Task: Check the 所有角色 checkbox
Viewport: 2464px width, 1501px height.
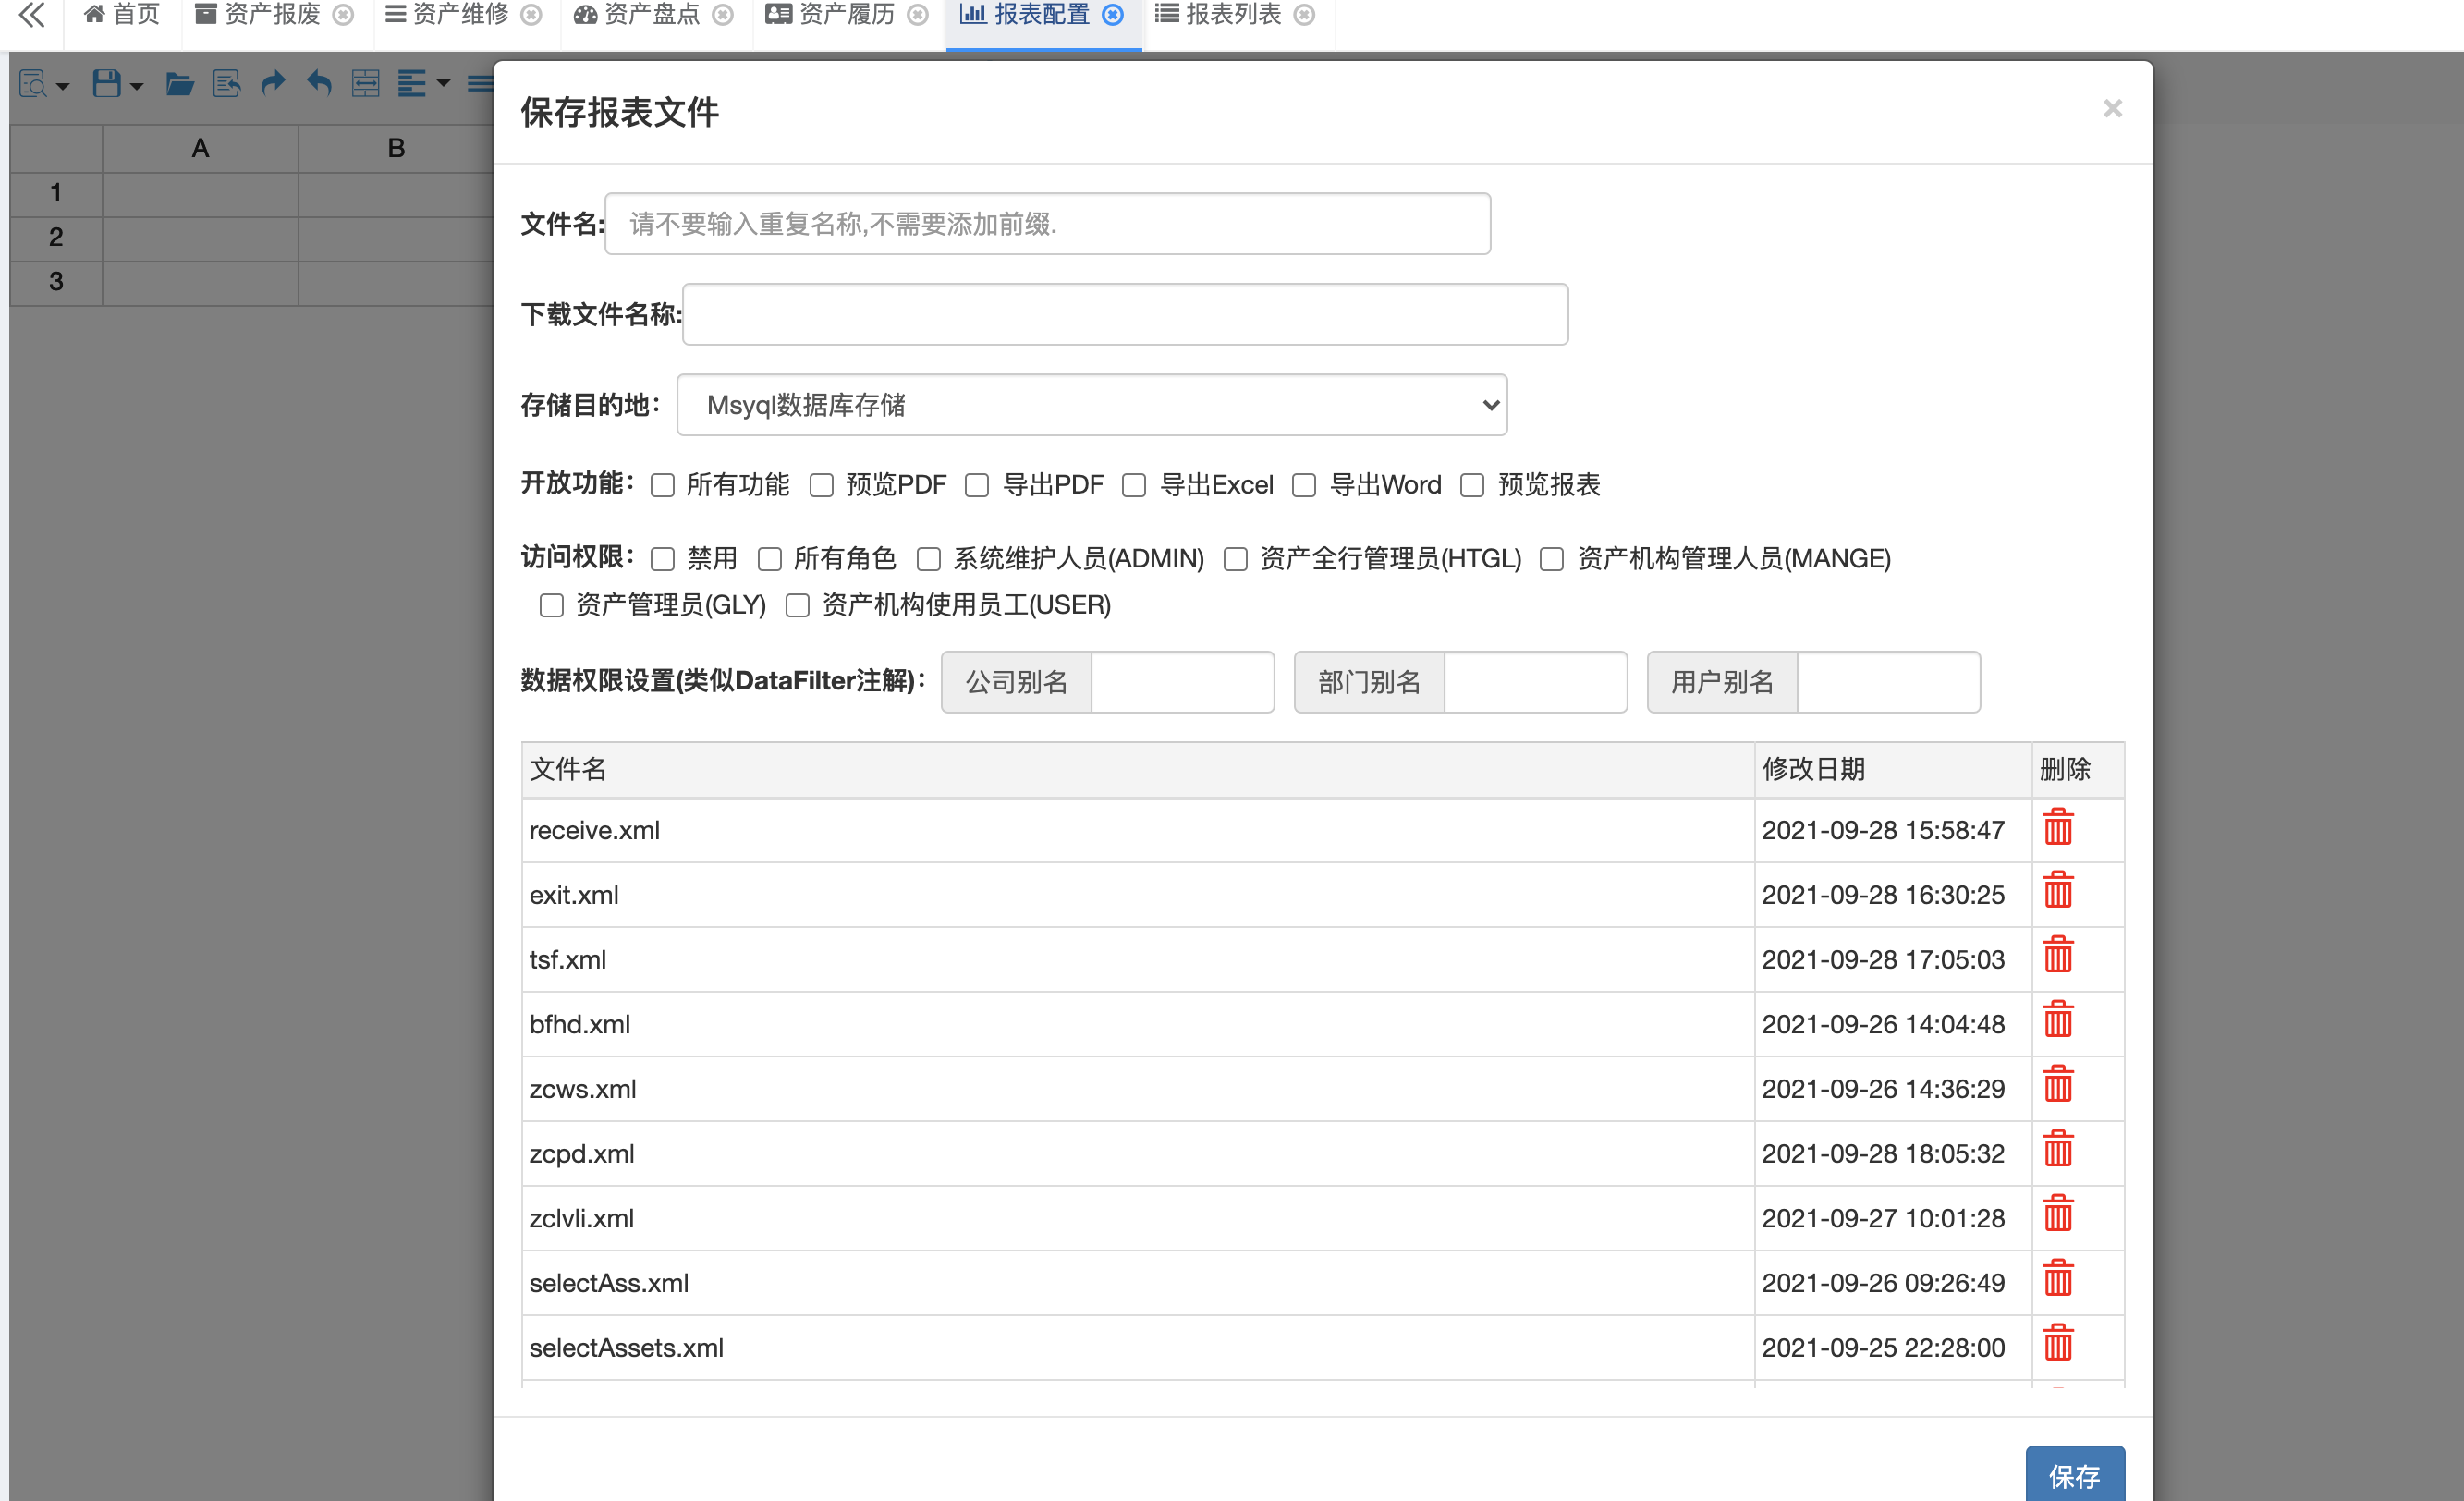Action: tap(770, 559)
